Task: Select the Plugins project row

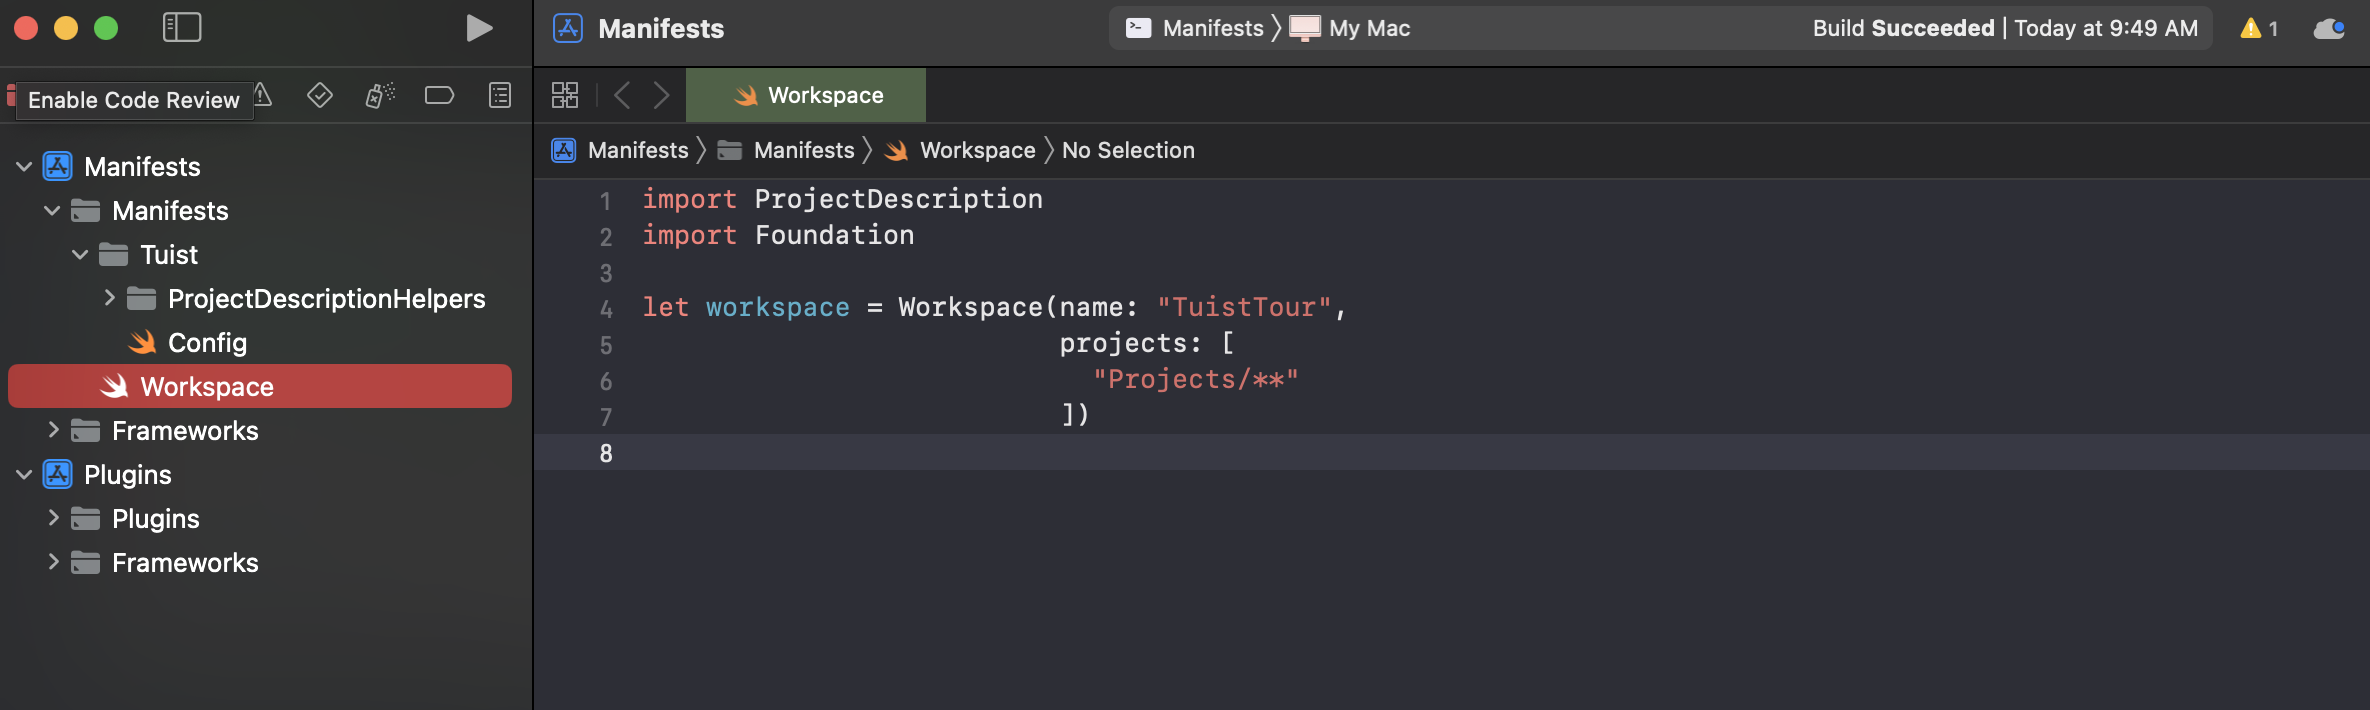Action: (x=260, y=475)
